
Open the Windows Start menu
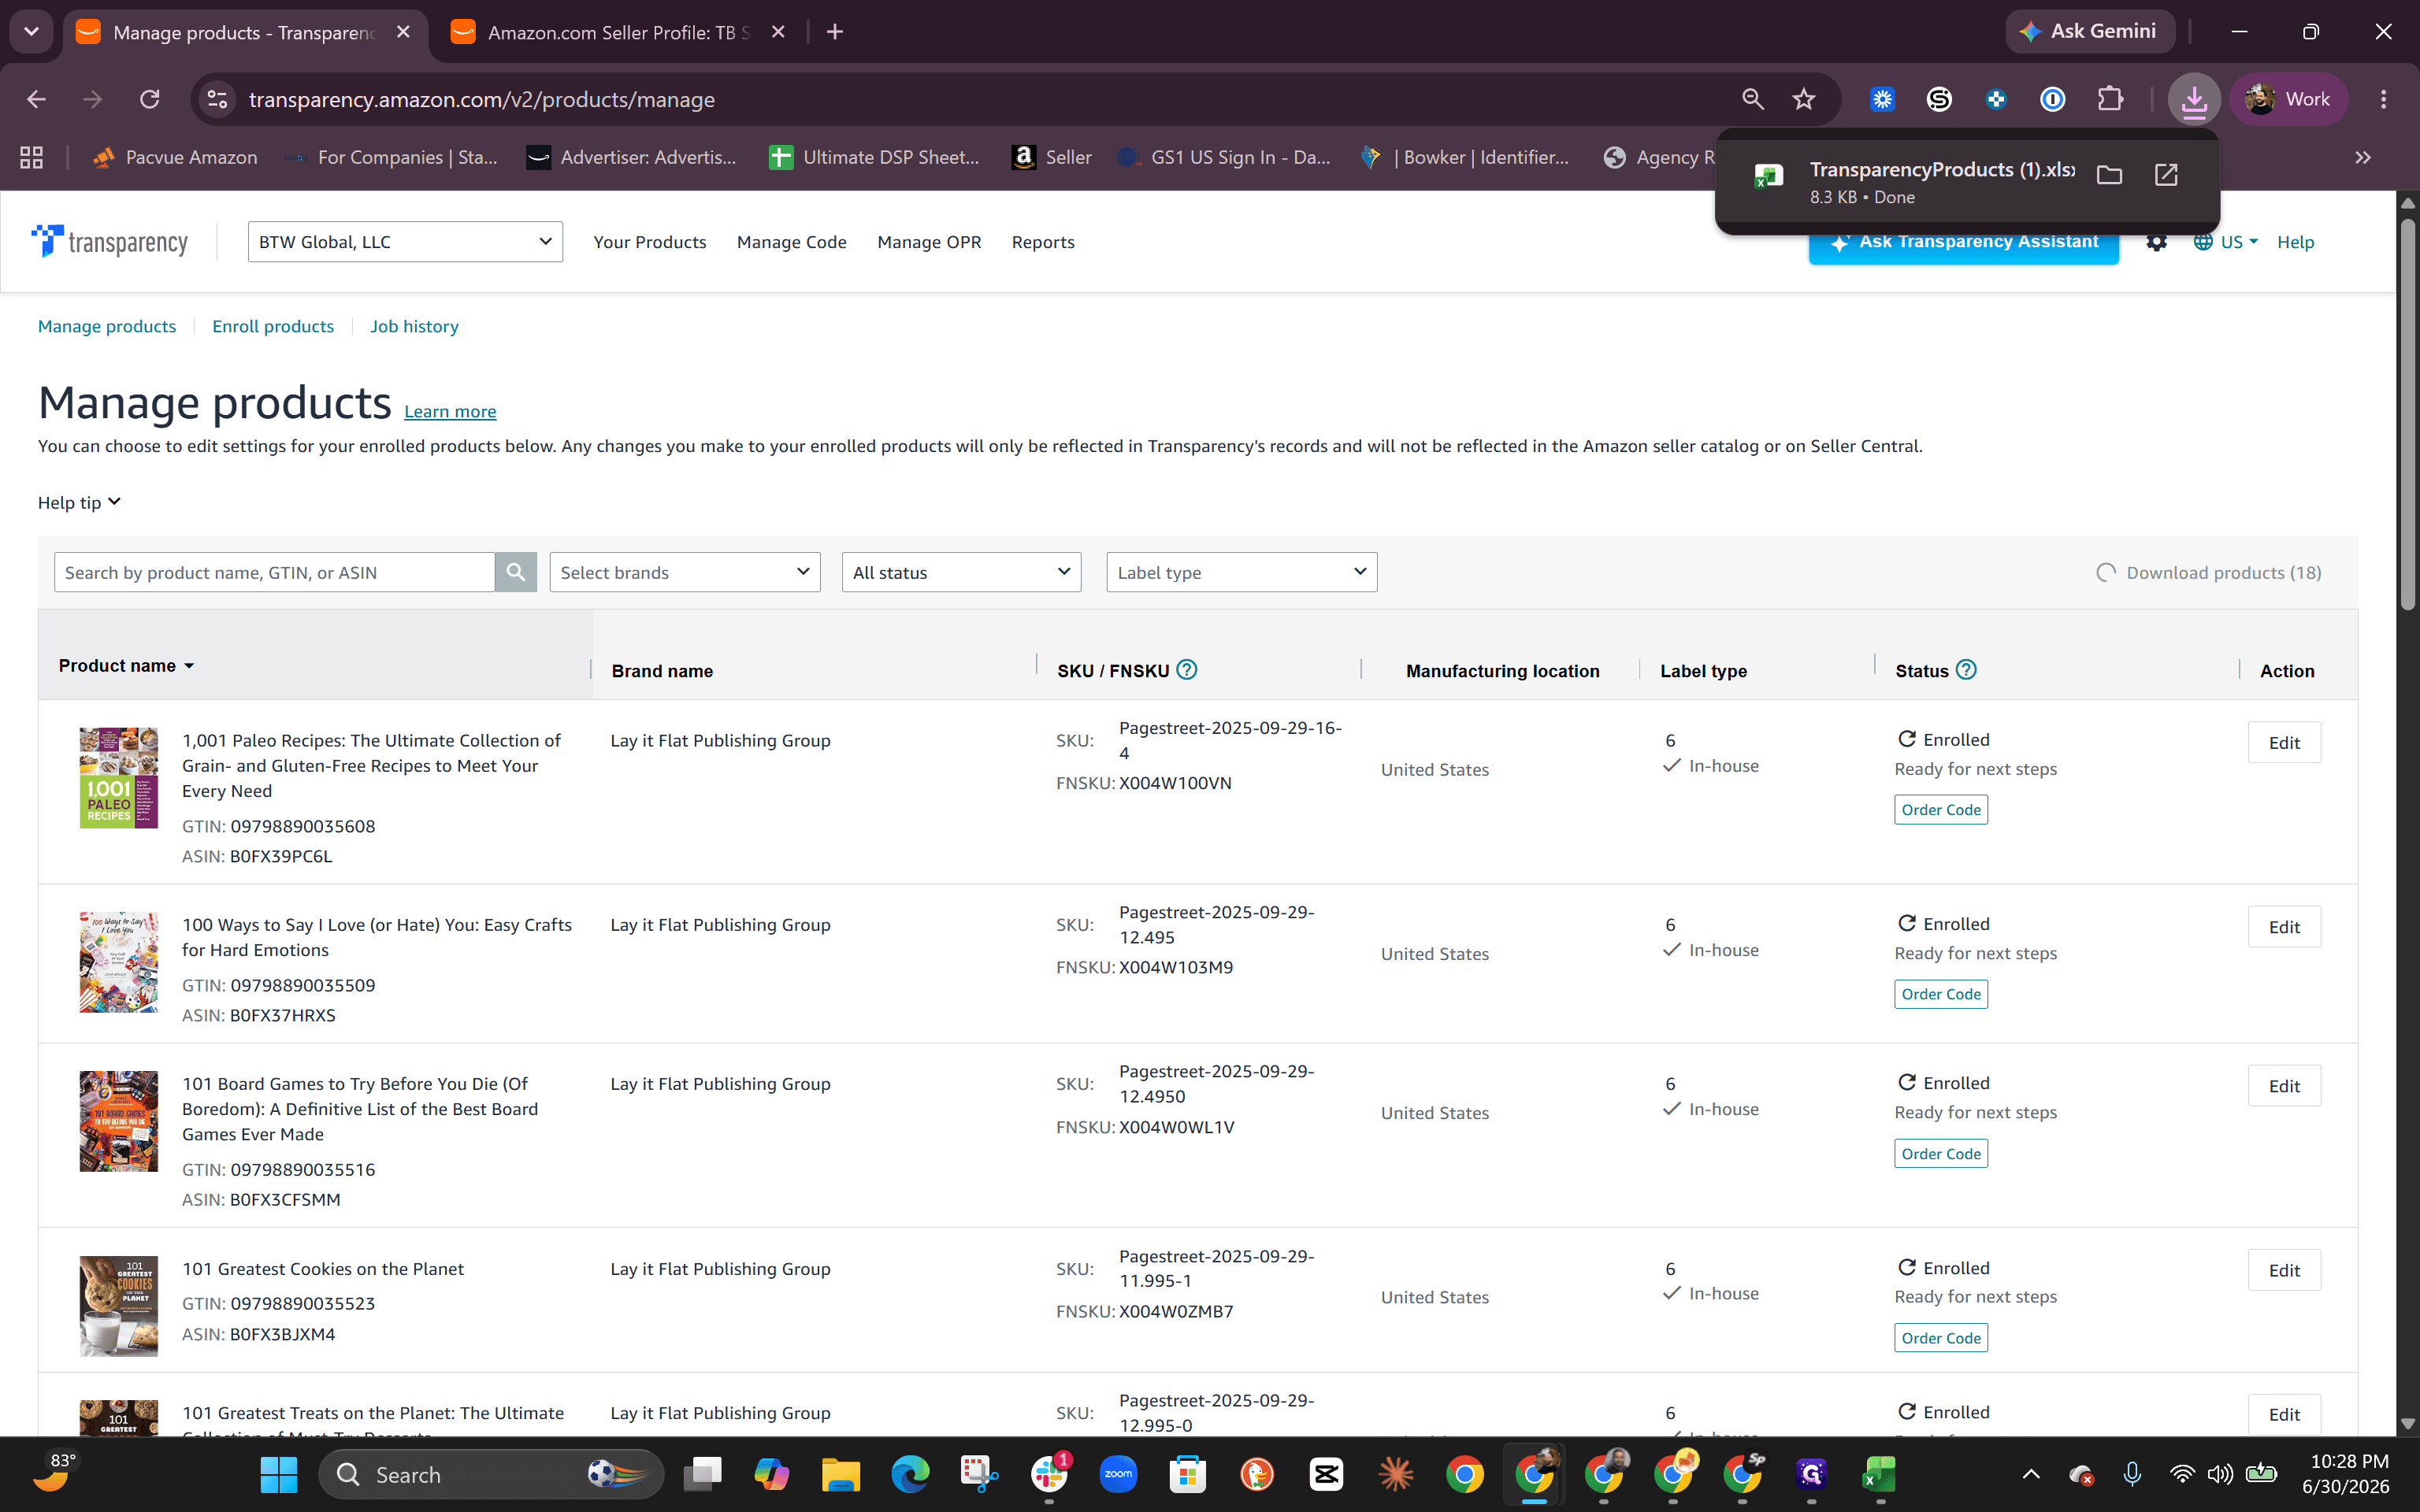[278, 1474]
